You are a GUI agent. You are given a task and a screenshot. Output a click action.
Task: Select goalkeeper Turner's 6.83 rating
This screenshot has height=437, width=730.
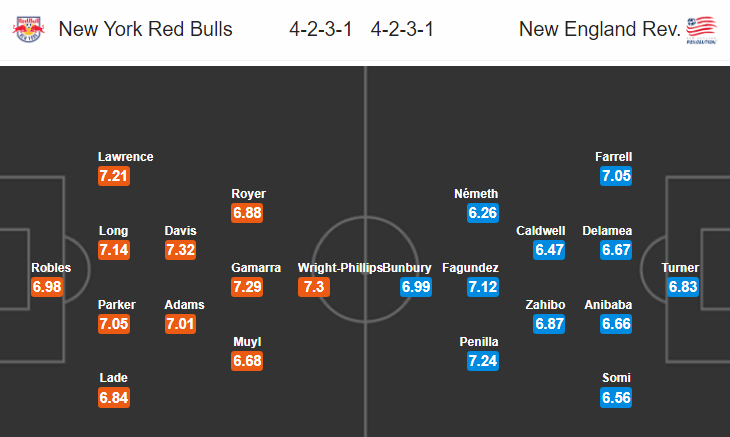point(683,287)
